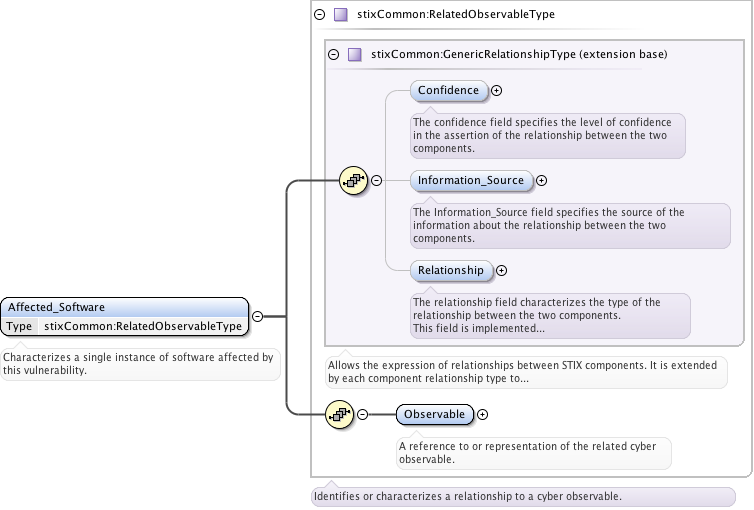Collapse the lower sequence group before Observable
754x510 pixels.
click(363, 414)
